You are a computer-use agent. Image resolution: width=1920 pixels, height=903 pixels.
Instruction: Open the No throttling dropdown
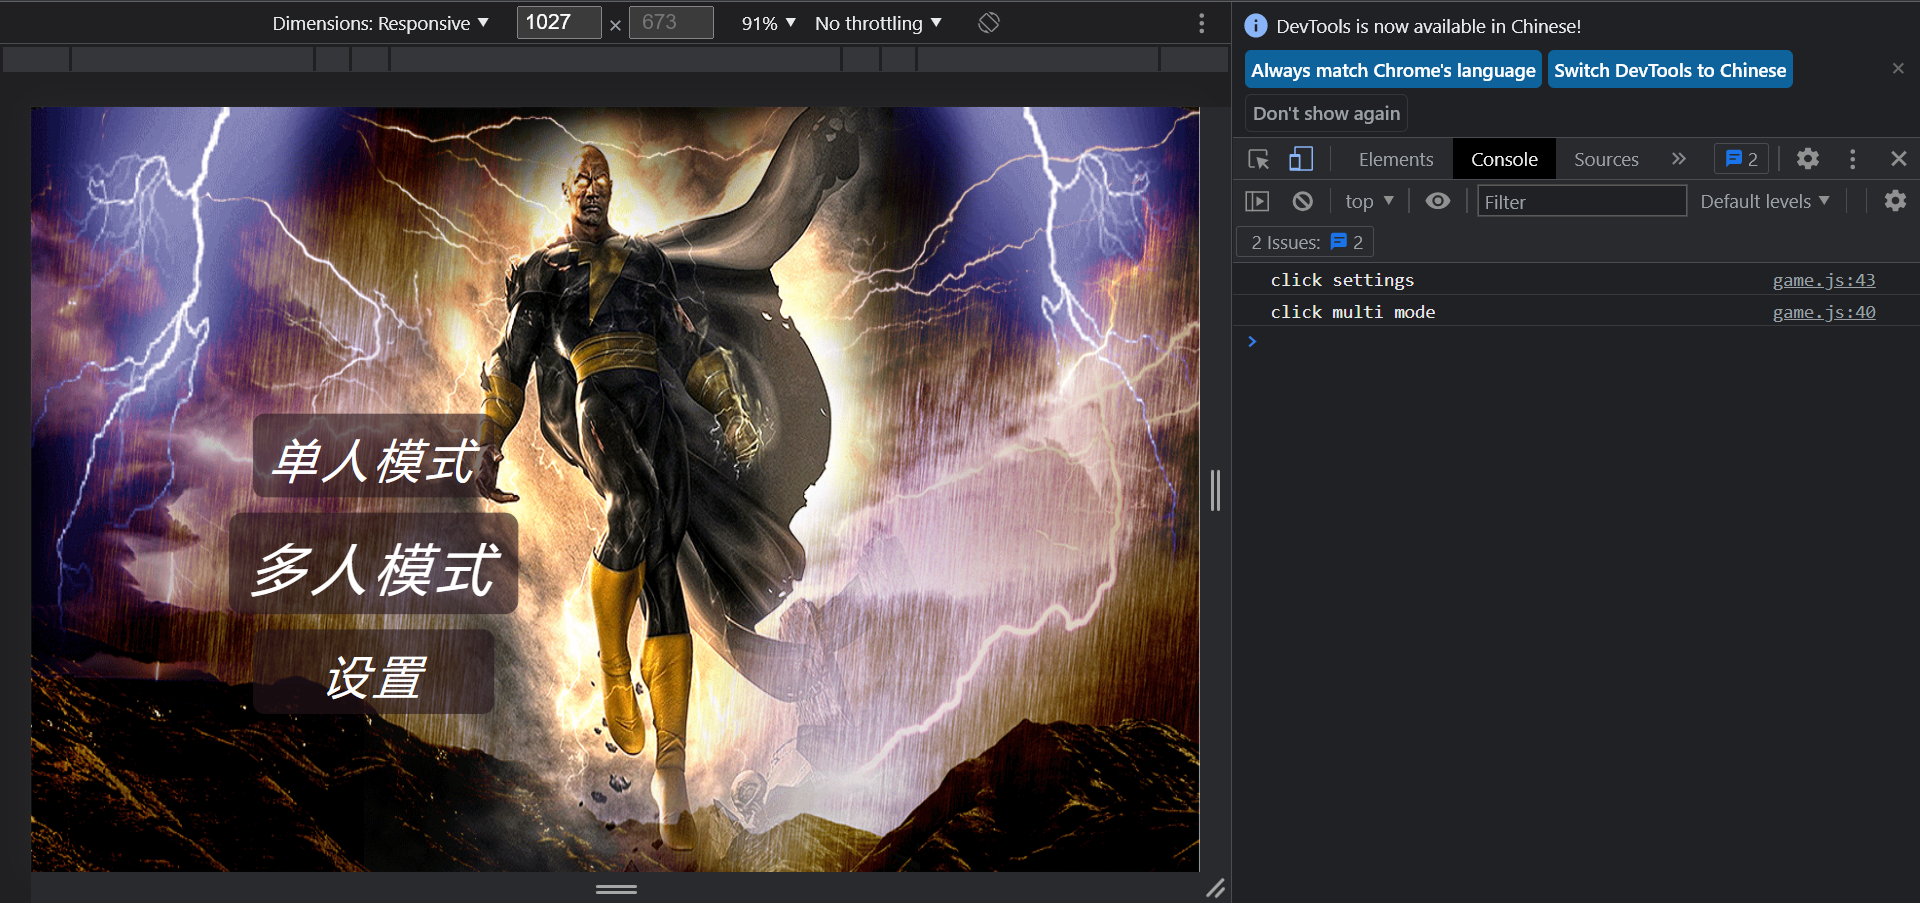click(x=878, y=23)
